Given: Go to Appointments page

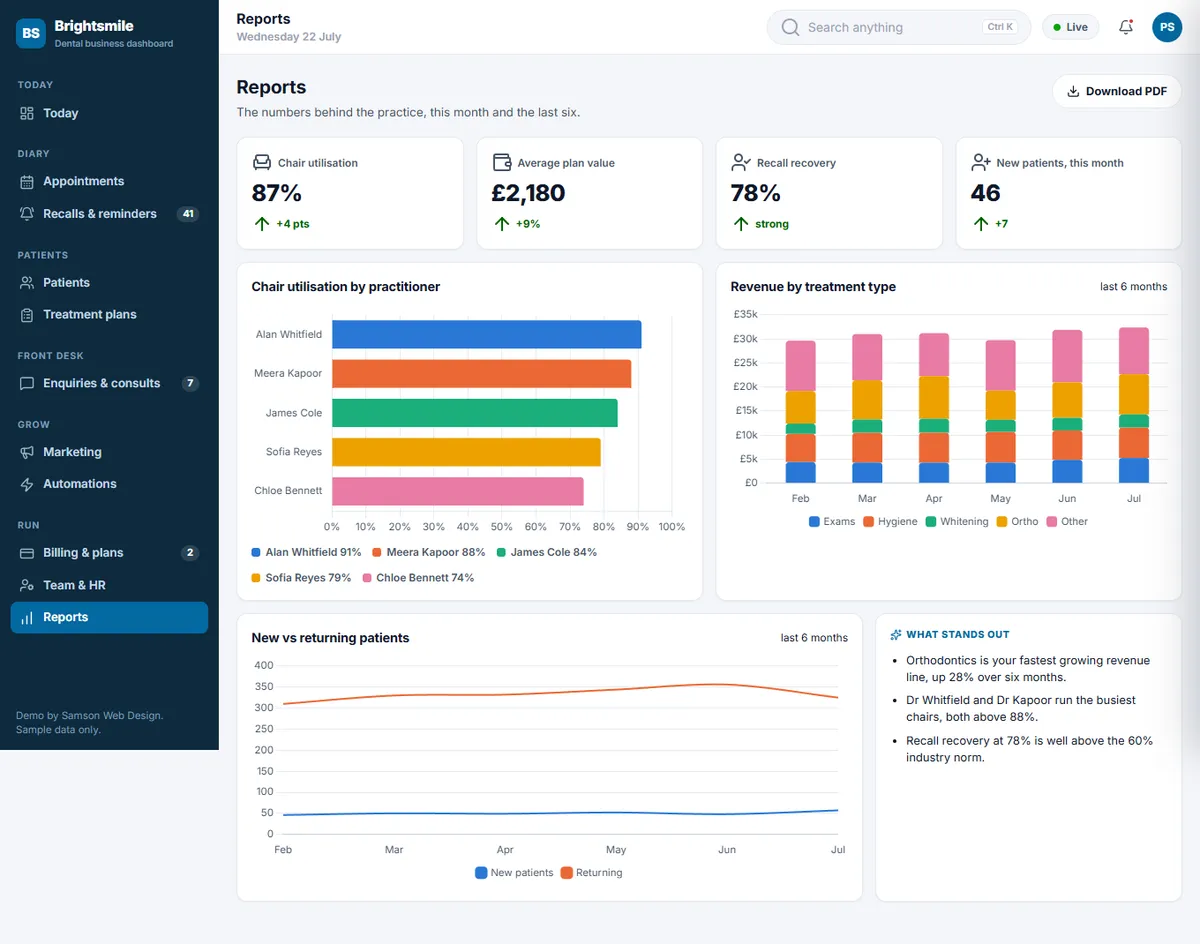Looking at the screenshot, I should pyautogui.click(x=109, y=181).
